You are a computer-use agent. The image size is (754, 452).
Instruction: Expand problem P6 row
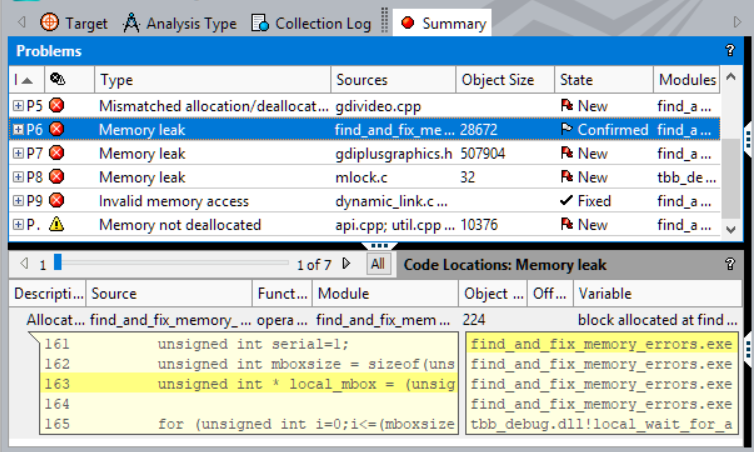click(18, 129)
